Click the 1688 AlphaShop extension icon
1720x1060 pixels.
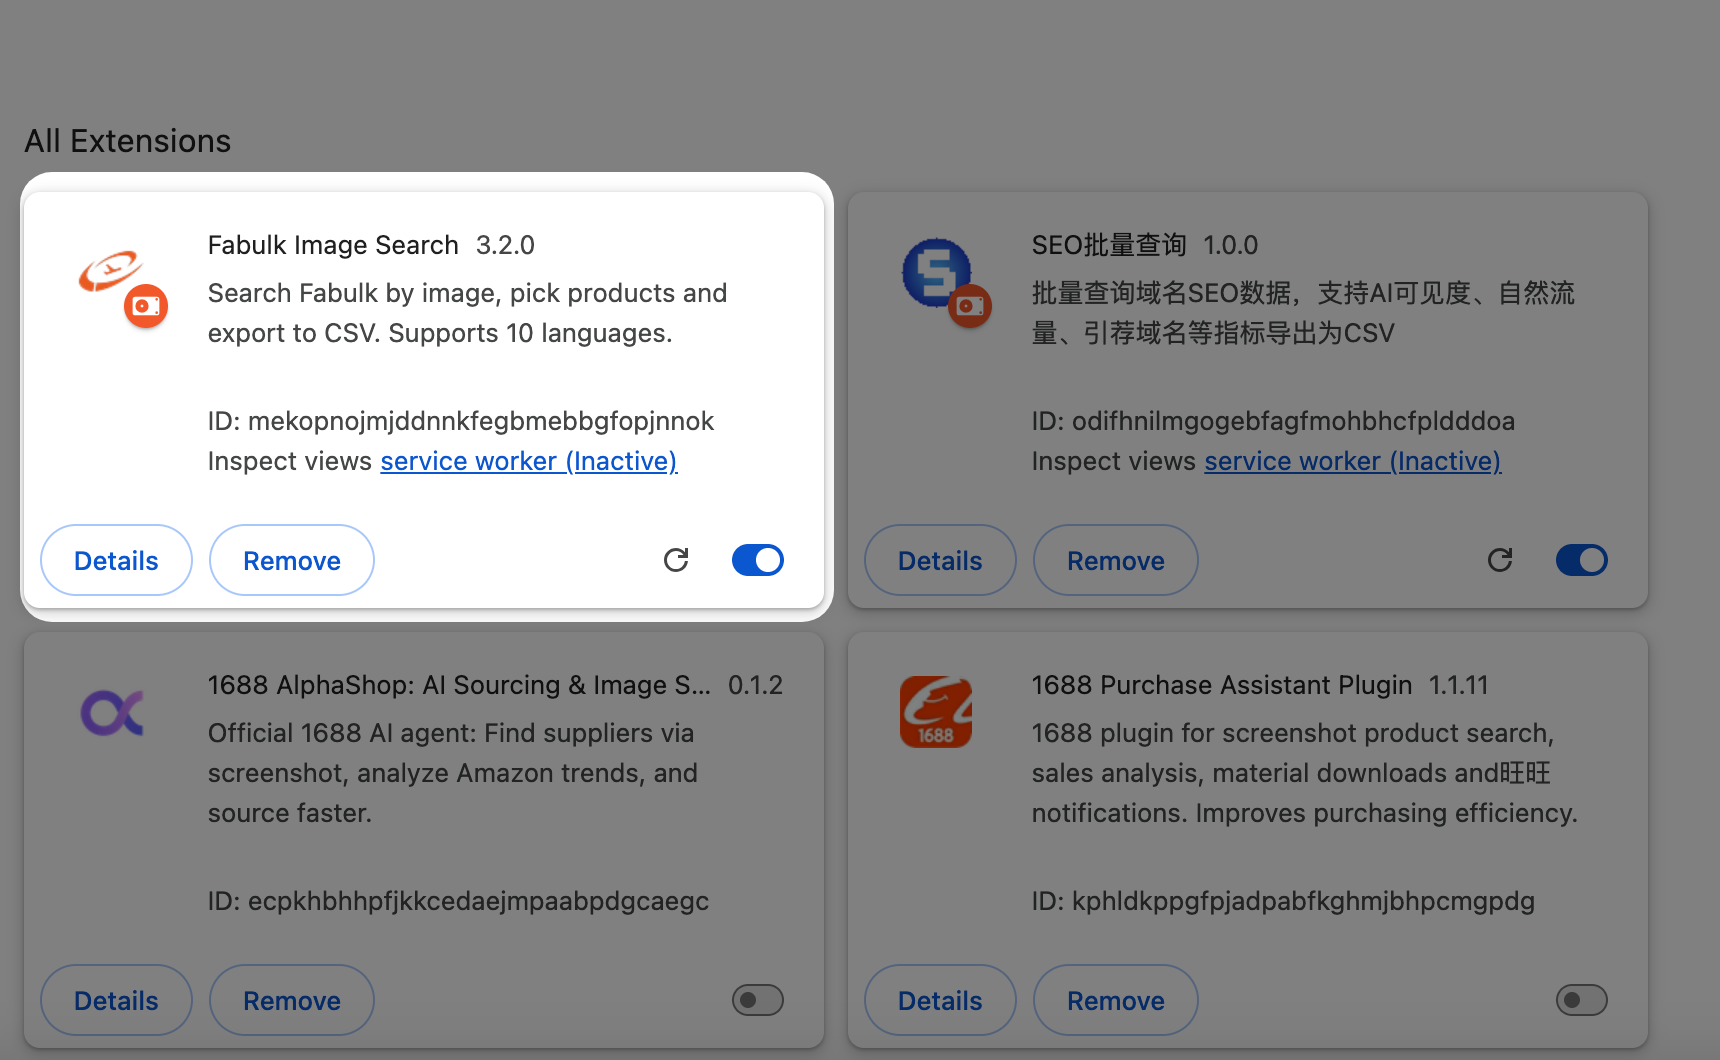112,712
